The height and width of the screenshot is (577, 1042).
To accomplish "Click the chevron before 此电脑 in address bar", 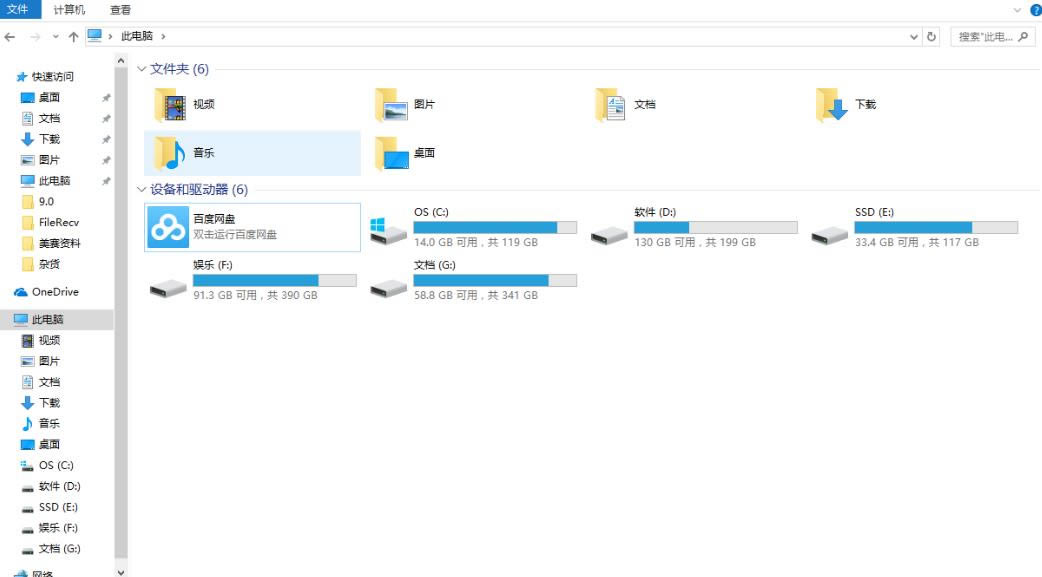I will pos(110,37).
